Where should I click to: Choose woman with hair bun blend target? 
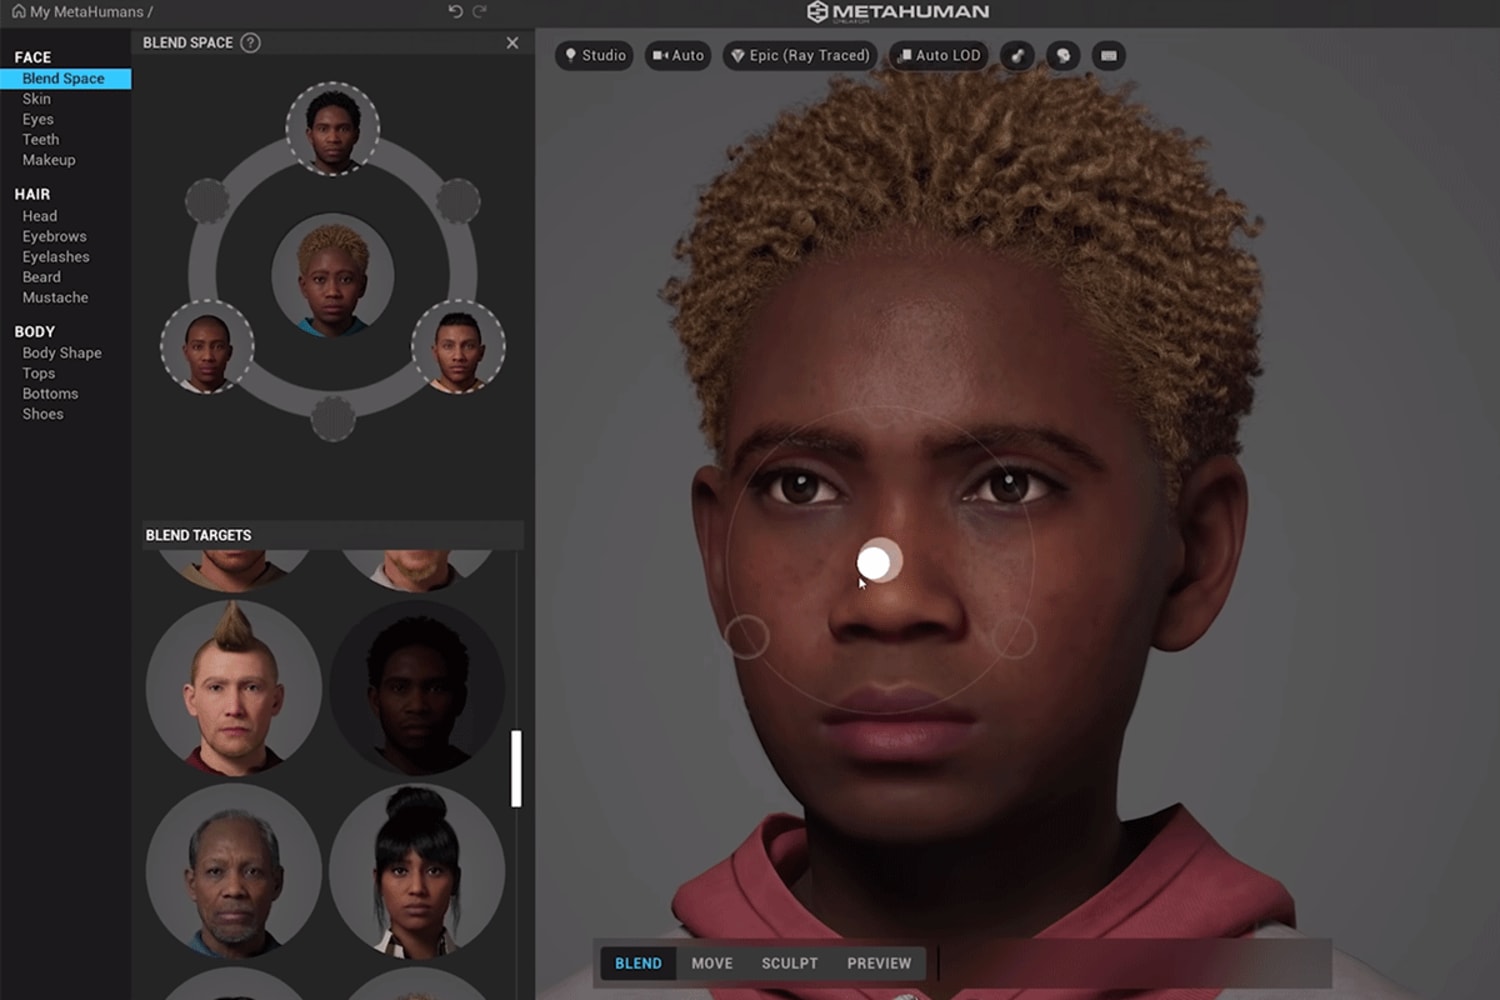click(417, 870)
